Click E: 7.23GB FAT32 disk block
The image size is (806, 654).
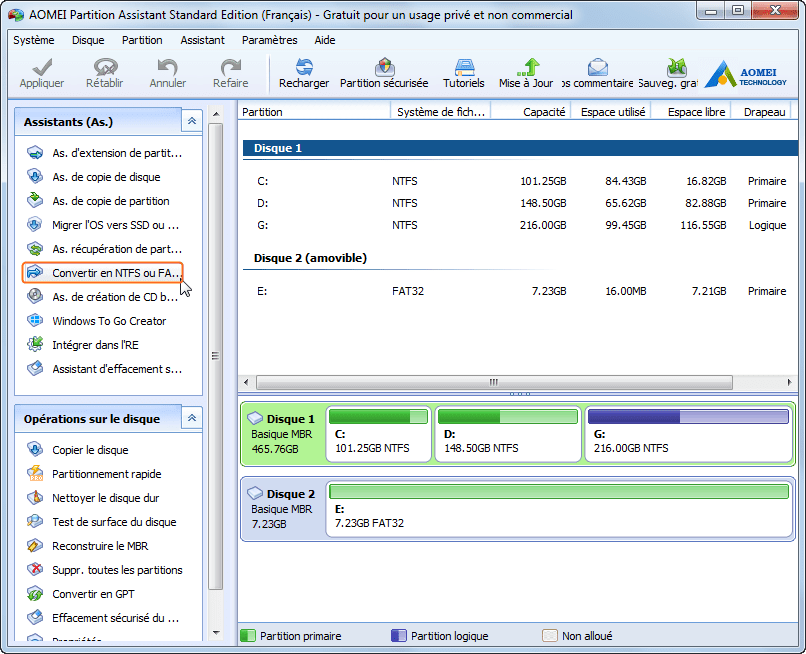point(559,509)
